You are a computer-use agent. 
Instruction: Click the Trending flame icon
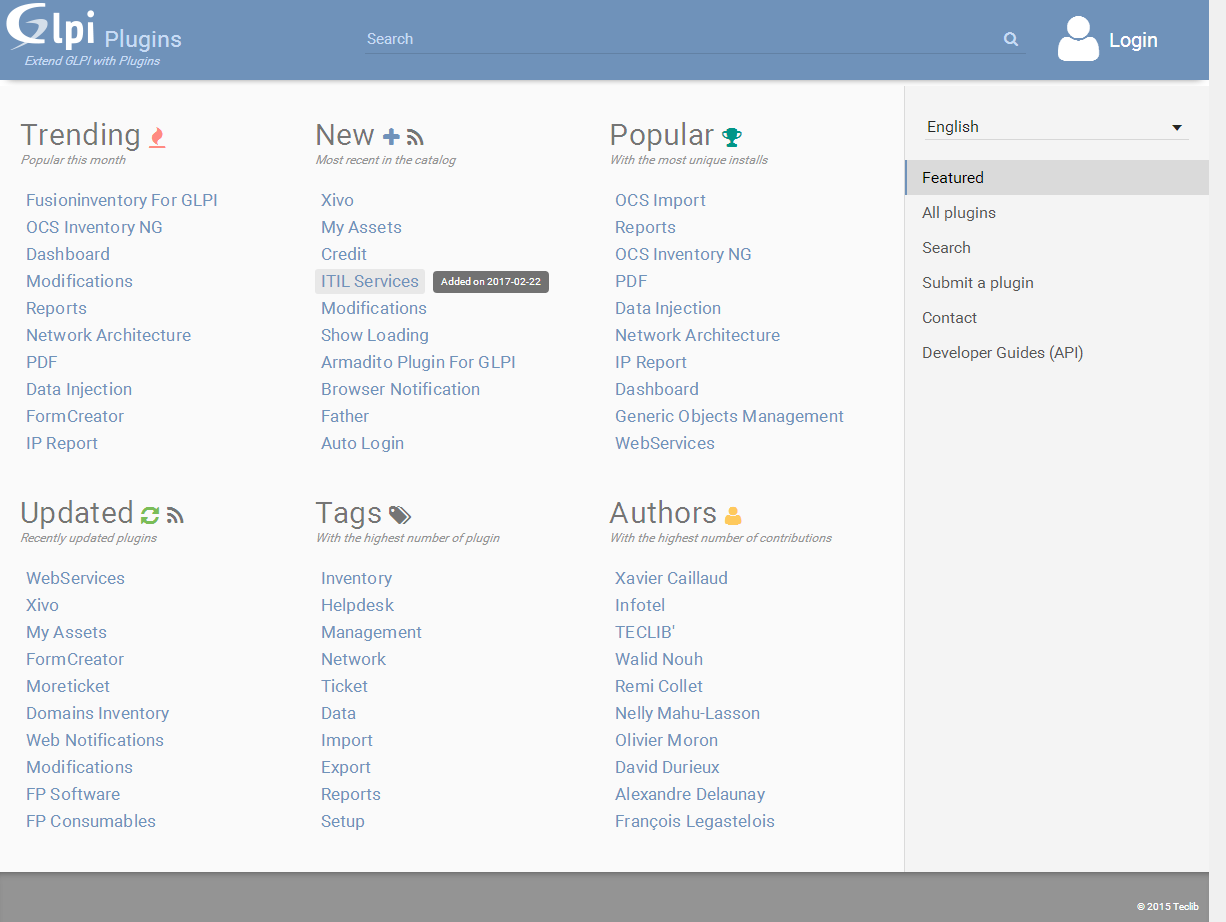(x=157, y=137)
